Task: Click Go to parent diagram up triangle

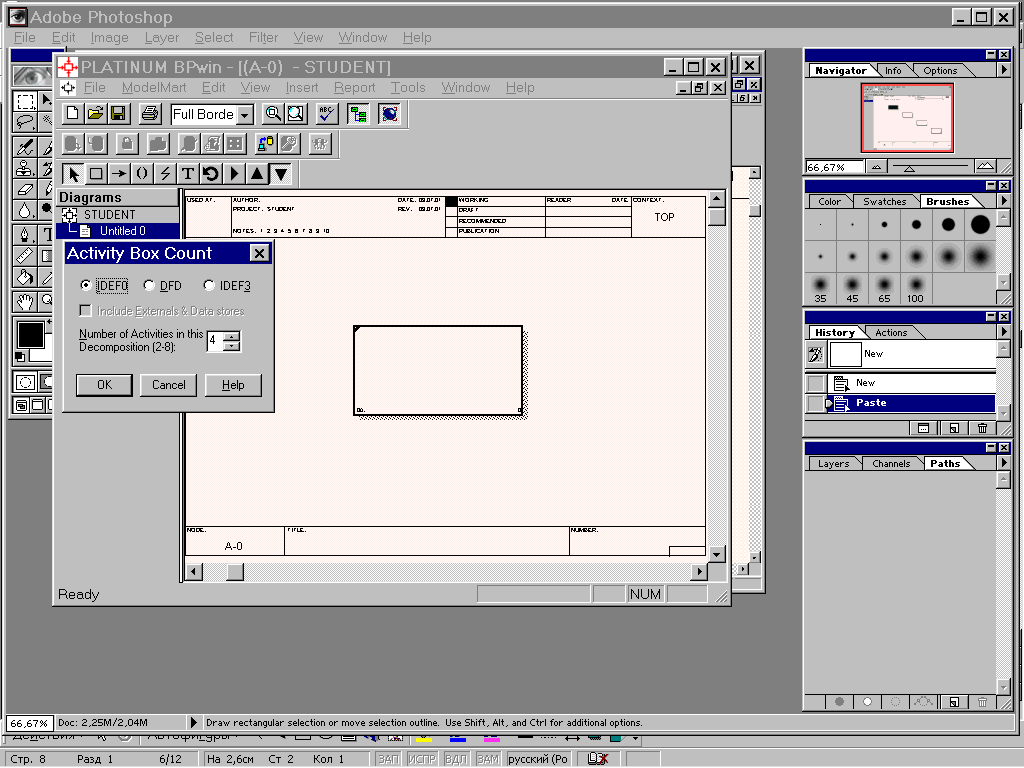Action: coord(257,174)
